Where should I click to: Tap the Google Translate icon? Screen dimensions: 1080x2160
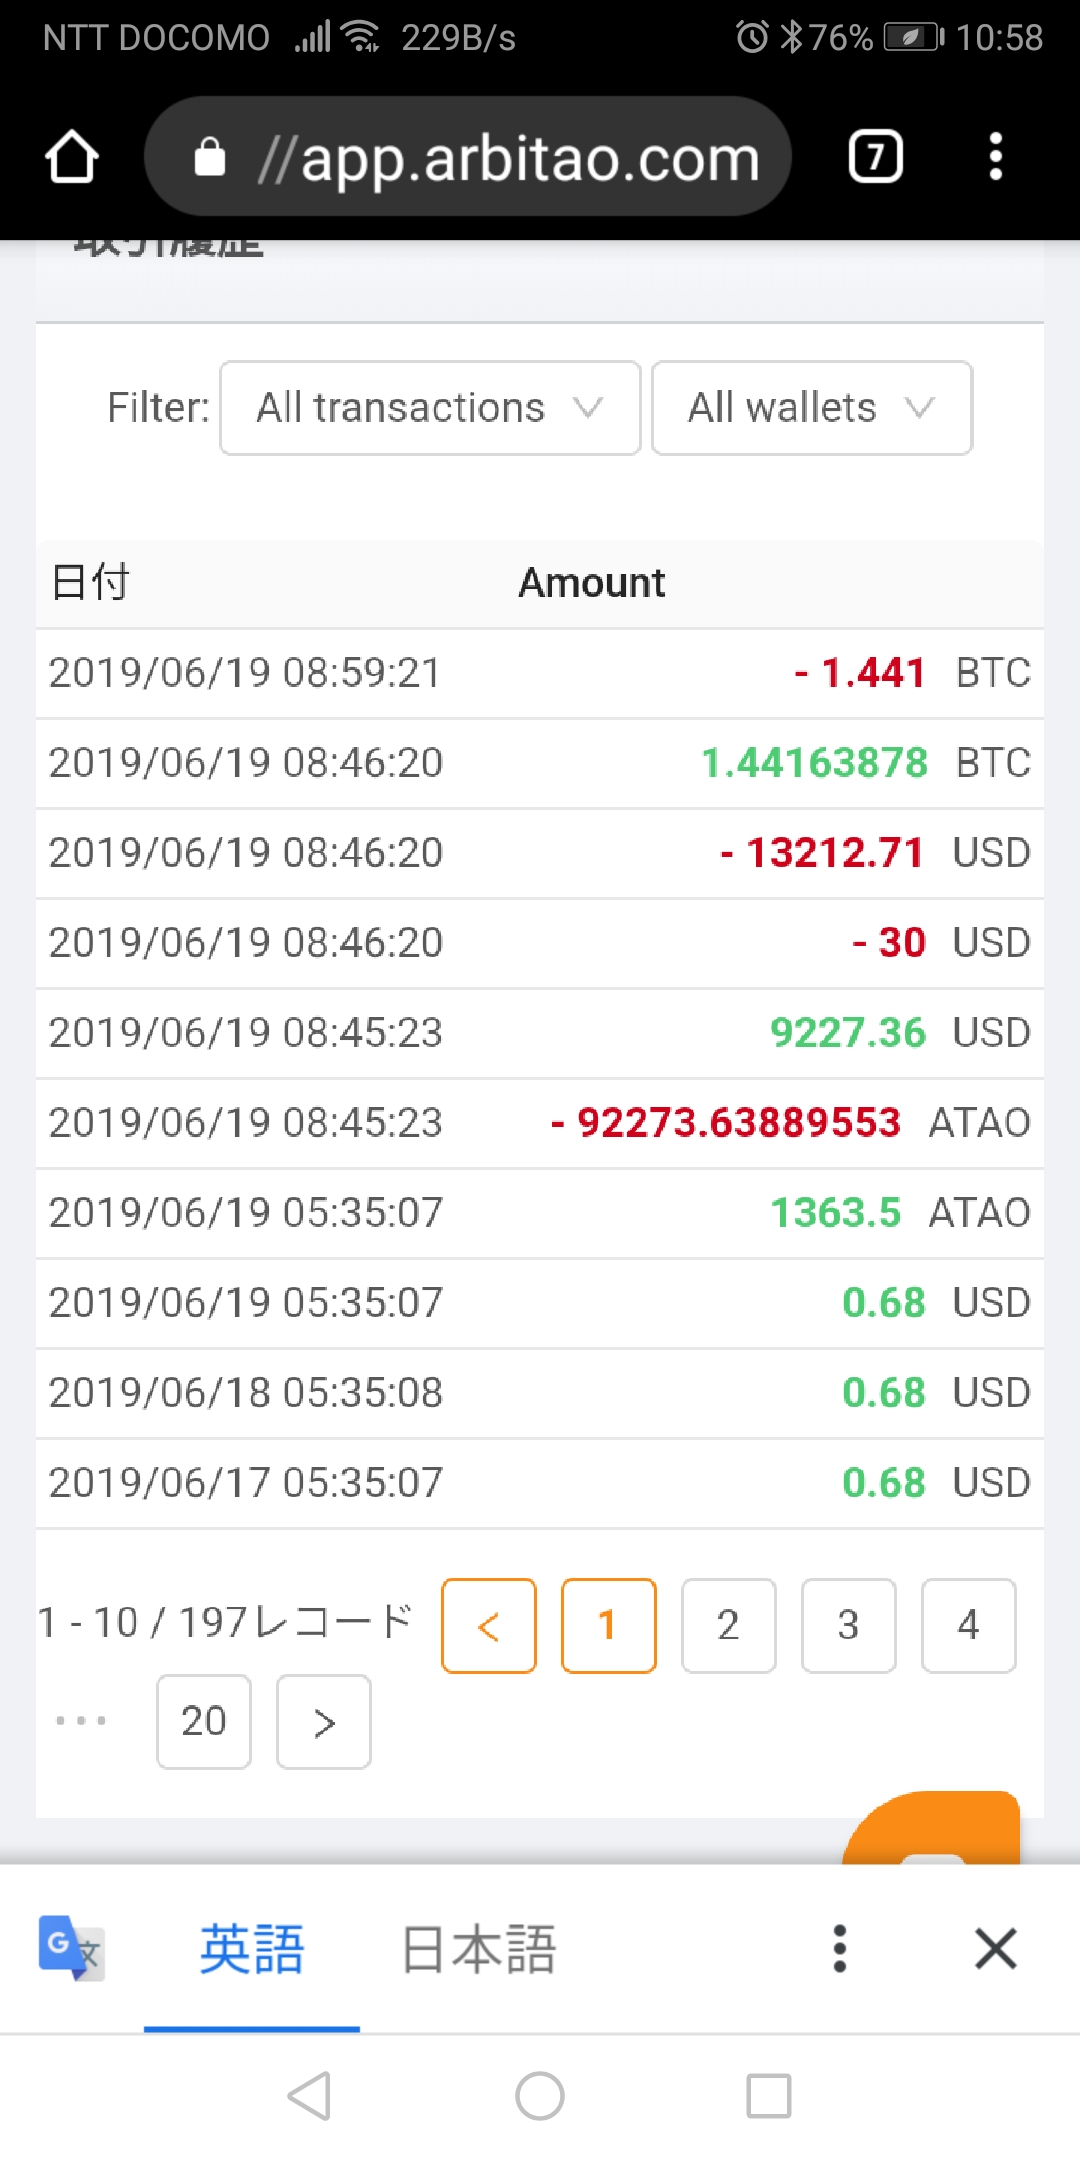tap(71, 1948)
